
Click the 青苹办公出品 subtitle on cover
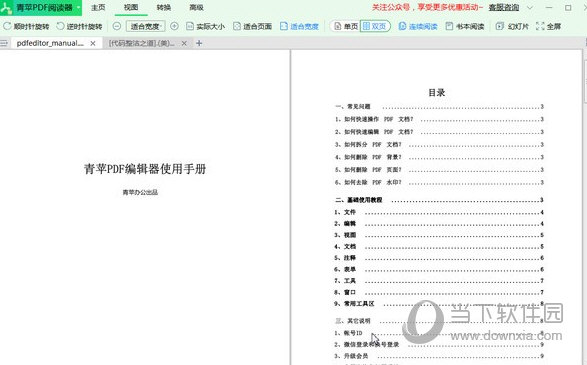pos(140,192)
